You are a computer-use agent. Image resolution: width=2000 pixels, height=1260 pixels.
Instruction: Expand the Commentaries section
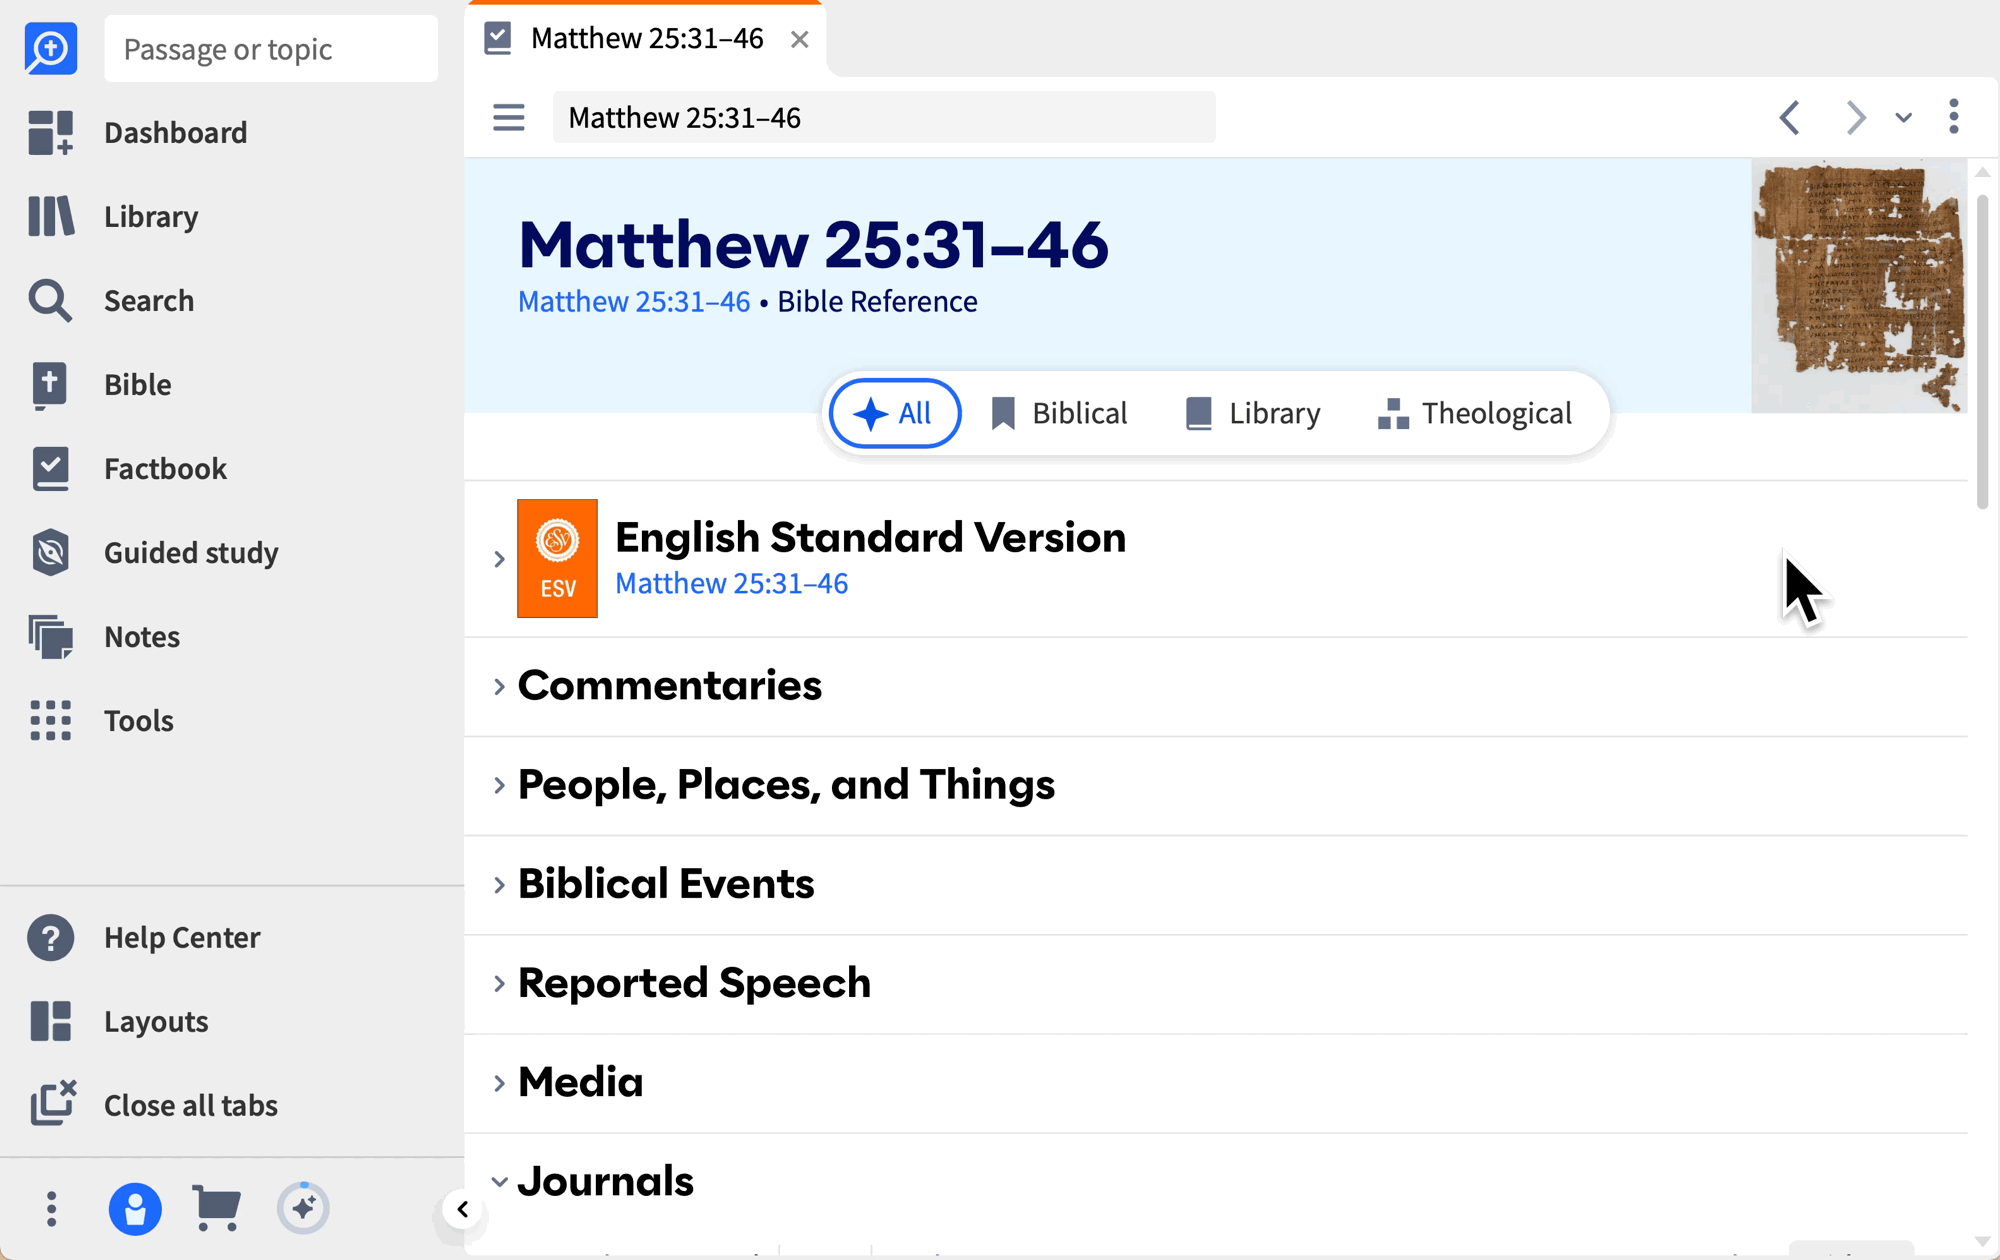[499, 686]
